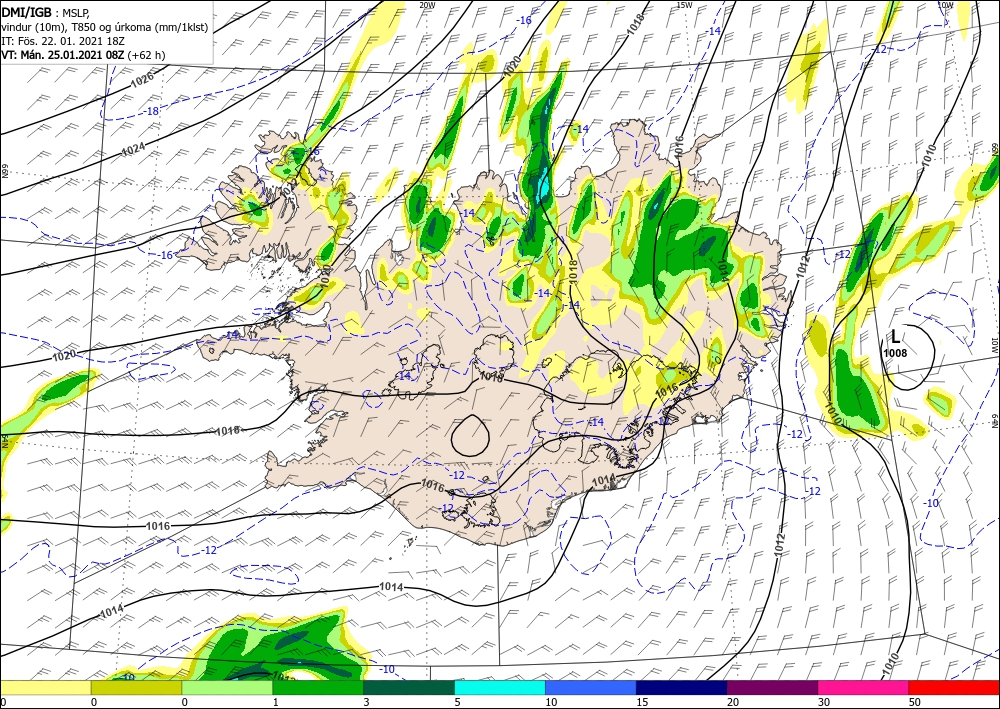Image resolution: width=1000 pixels, height=709 pixels.
Task: Click the '-18' temperature contour label
Action: tap(151, 111)
